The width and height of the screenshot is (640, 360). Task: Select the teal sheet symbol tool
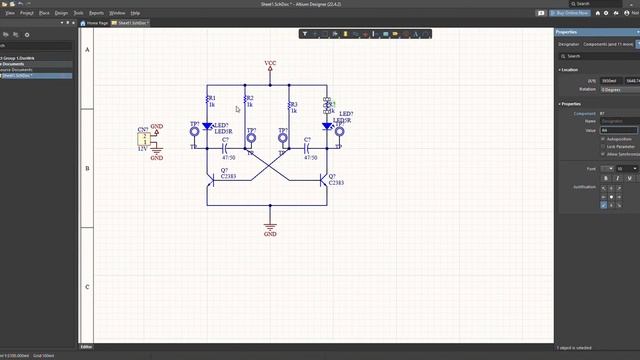pyautogui.click(x=385, y=34)
